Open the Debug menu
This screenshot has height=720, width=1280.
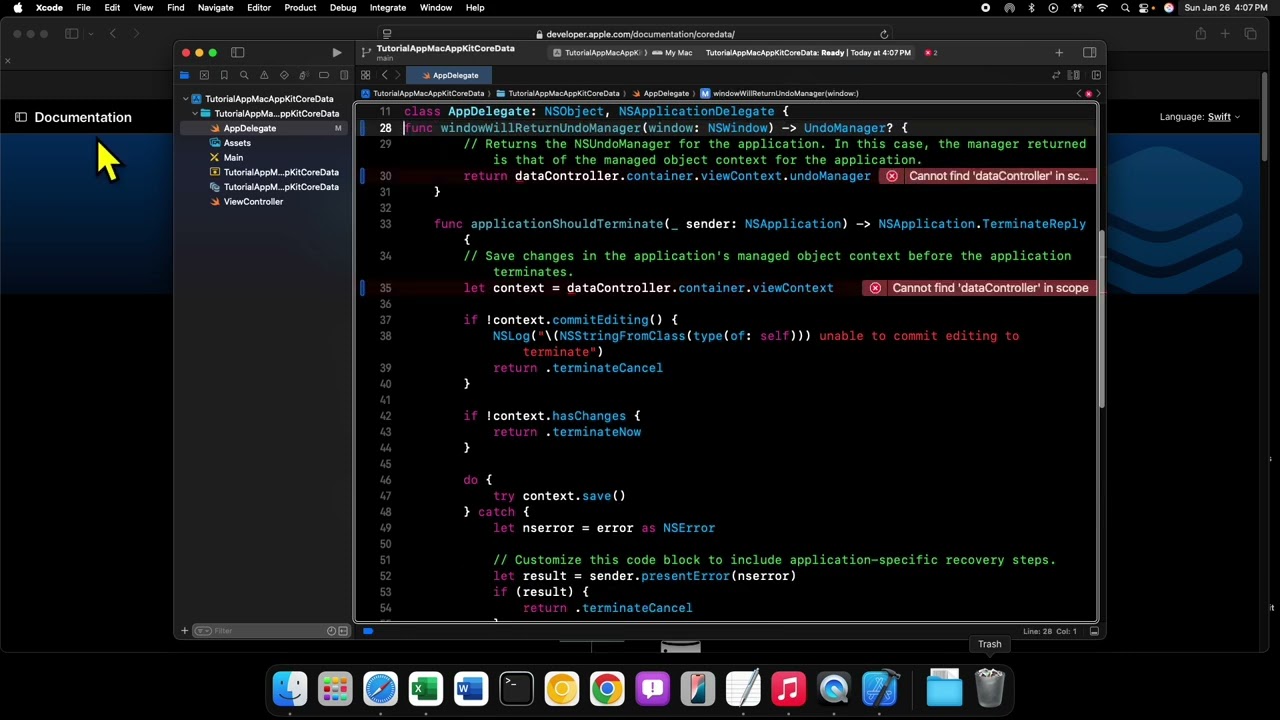(343, 8)
